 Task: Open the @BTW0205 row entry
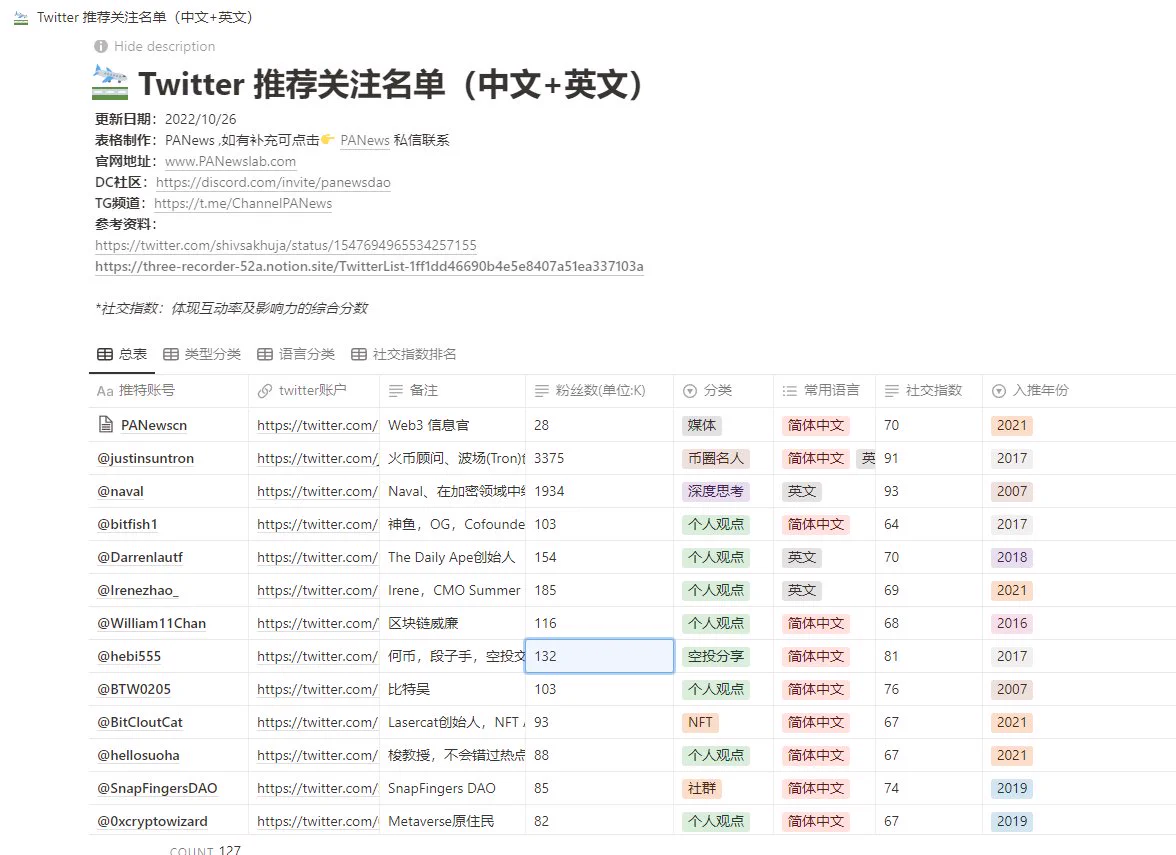pyautogui.click(x=134, y=689)
